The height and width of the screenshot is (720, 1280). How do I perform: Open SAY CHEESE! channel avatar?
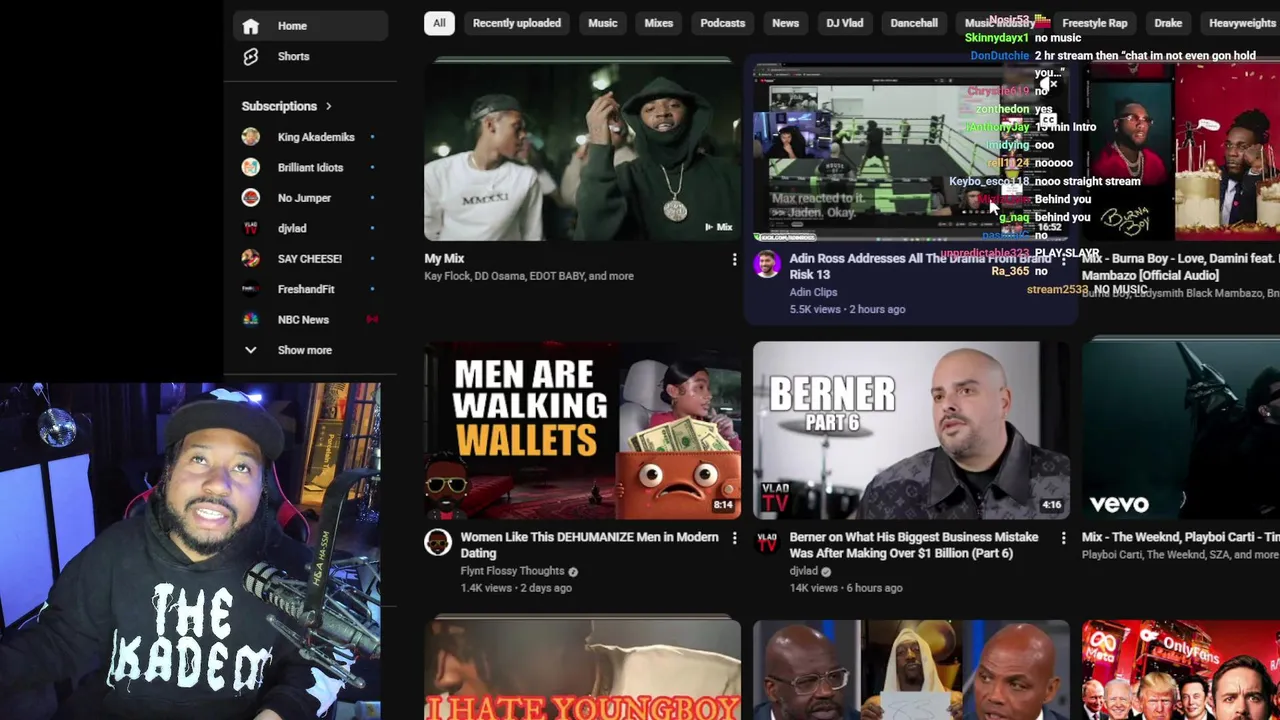click(251, 259)
